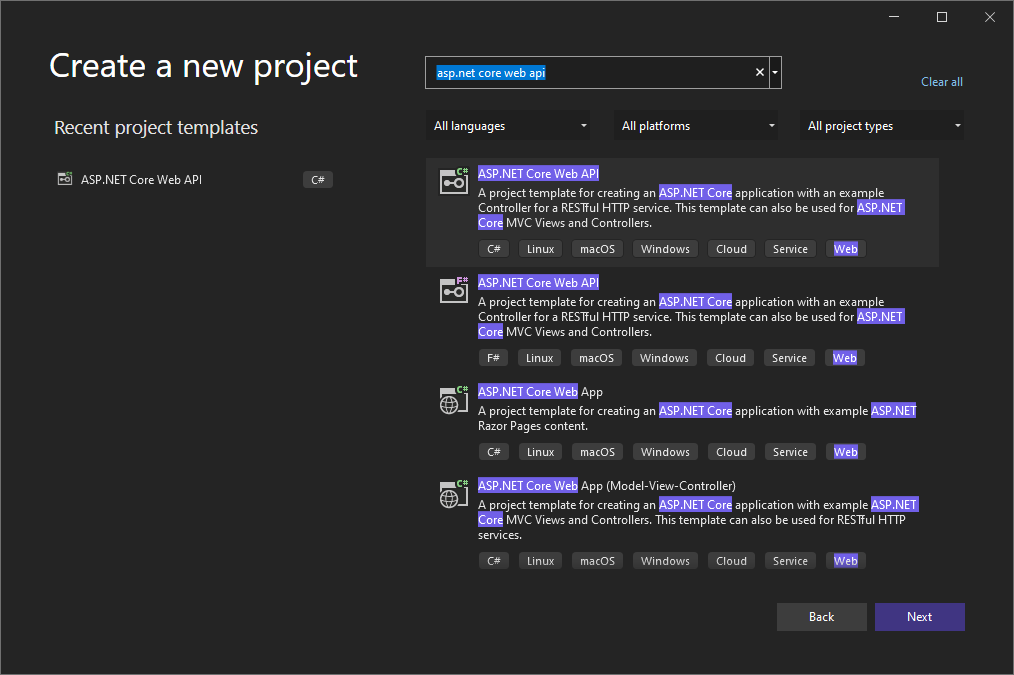
Task: Open the All project types dropdown
Action: coord(881,125)
